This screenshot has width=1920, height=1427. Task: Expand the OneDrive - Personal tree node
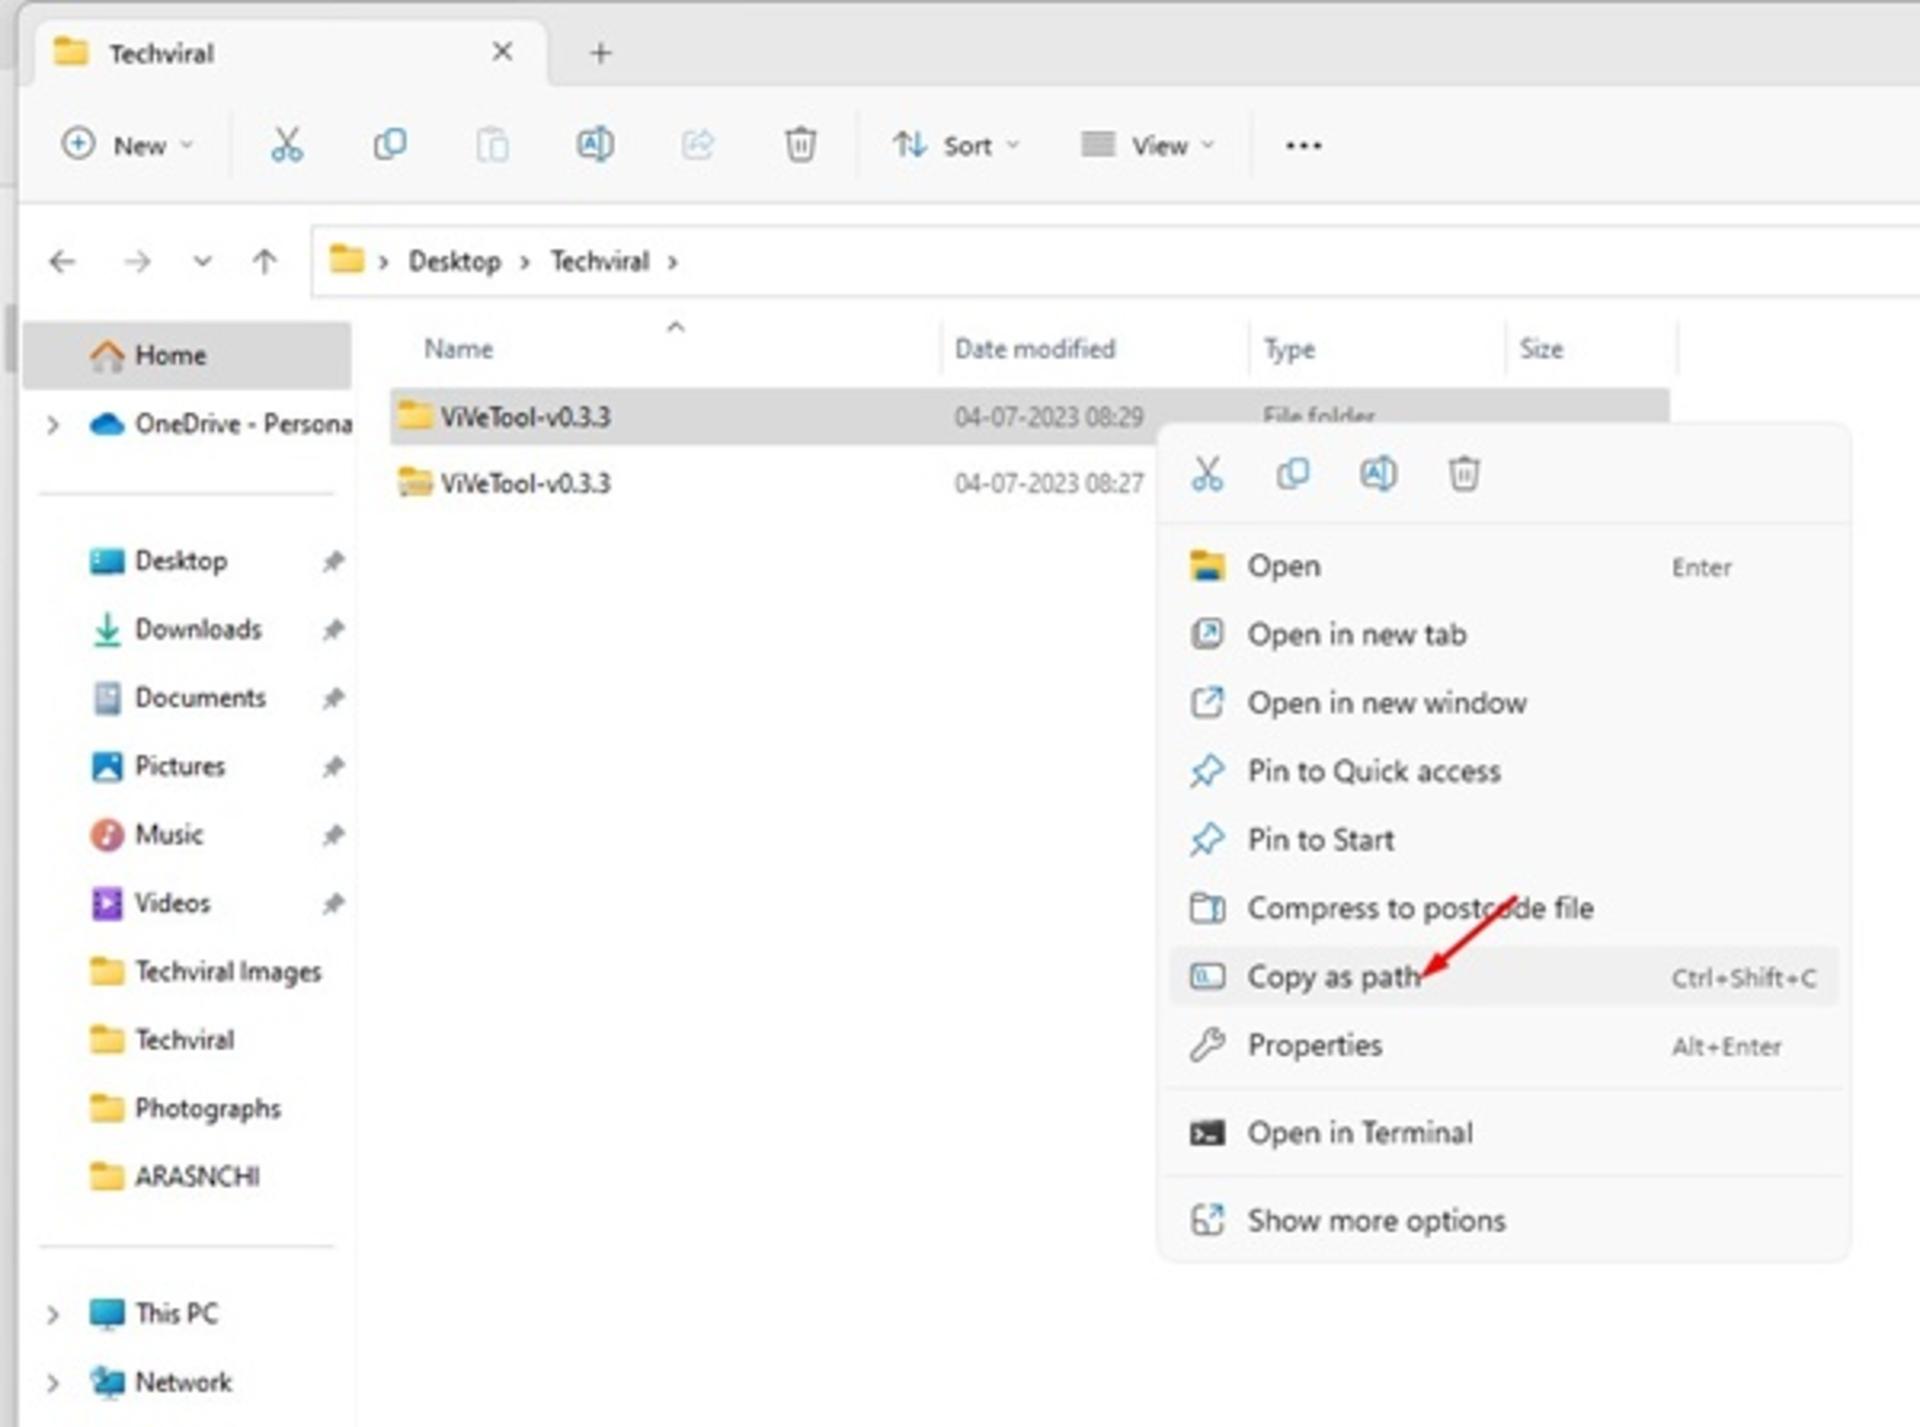[x=53, y=424]
